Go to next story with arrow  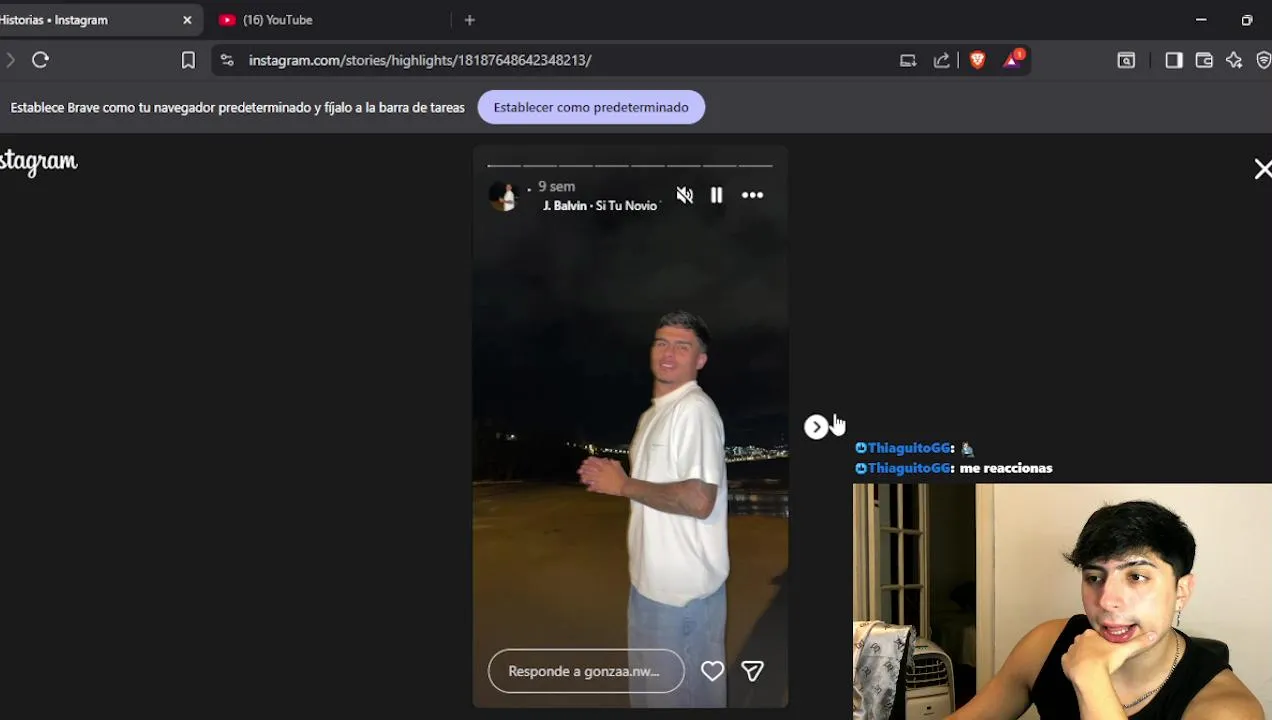coord(816,427)
